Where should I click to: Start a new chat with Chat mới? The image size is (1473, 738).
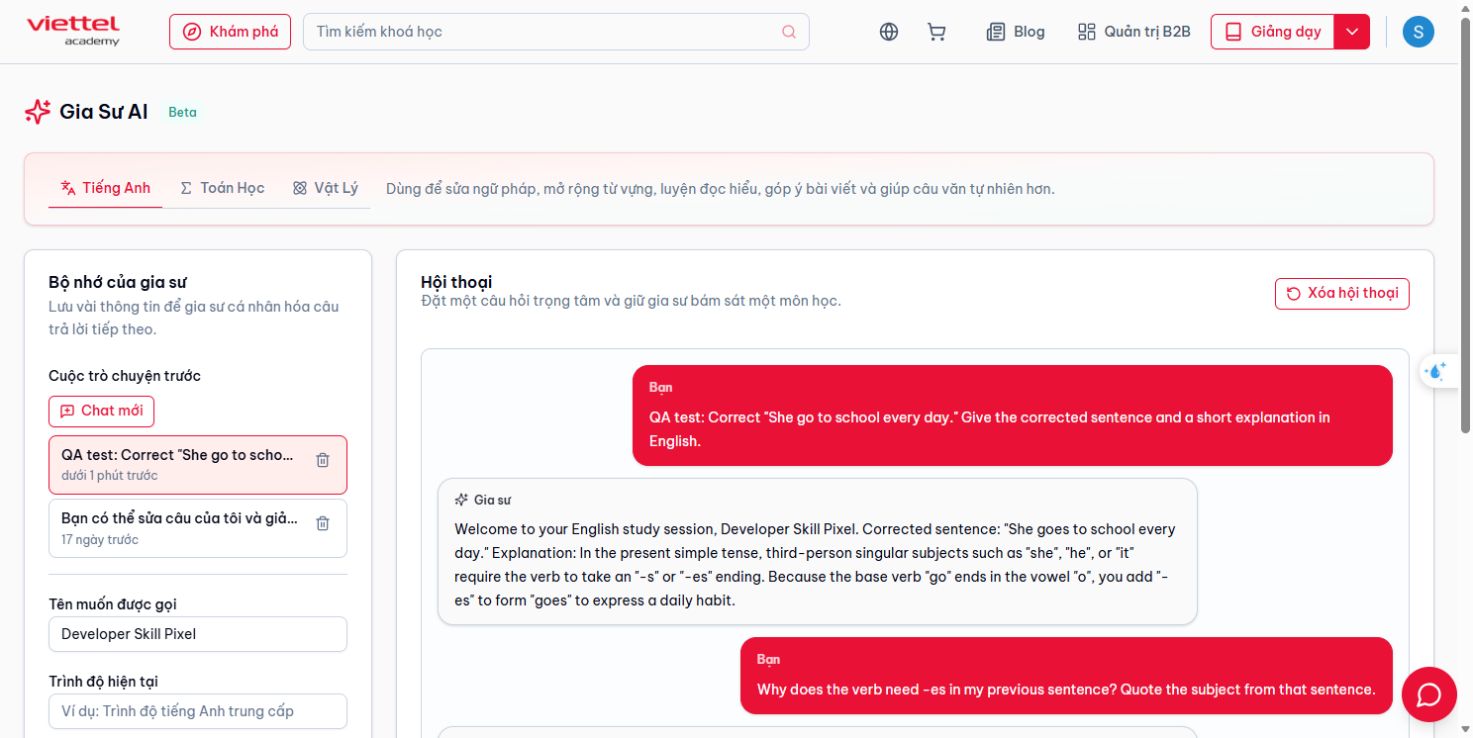coord(102,411)
